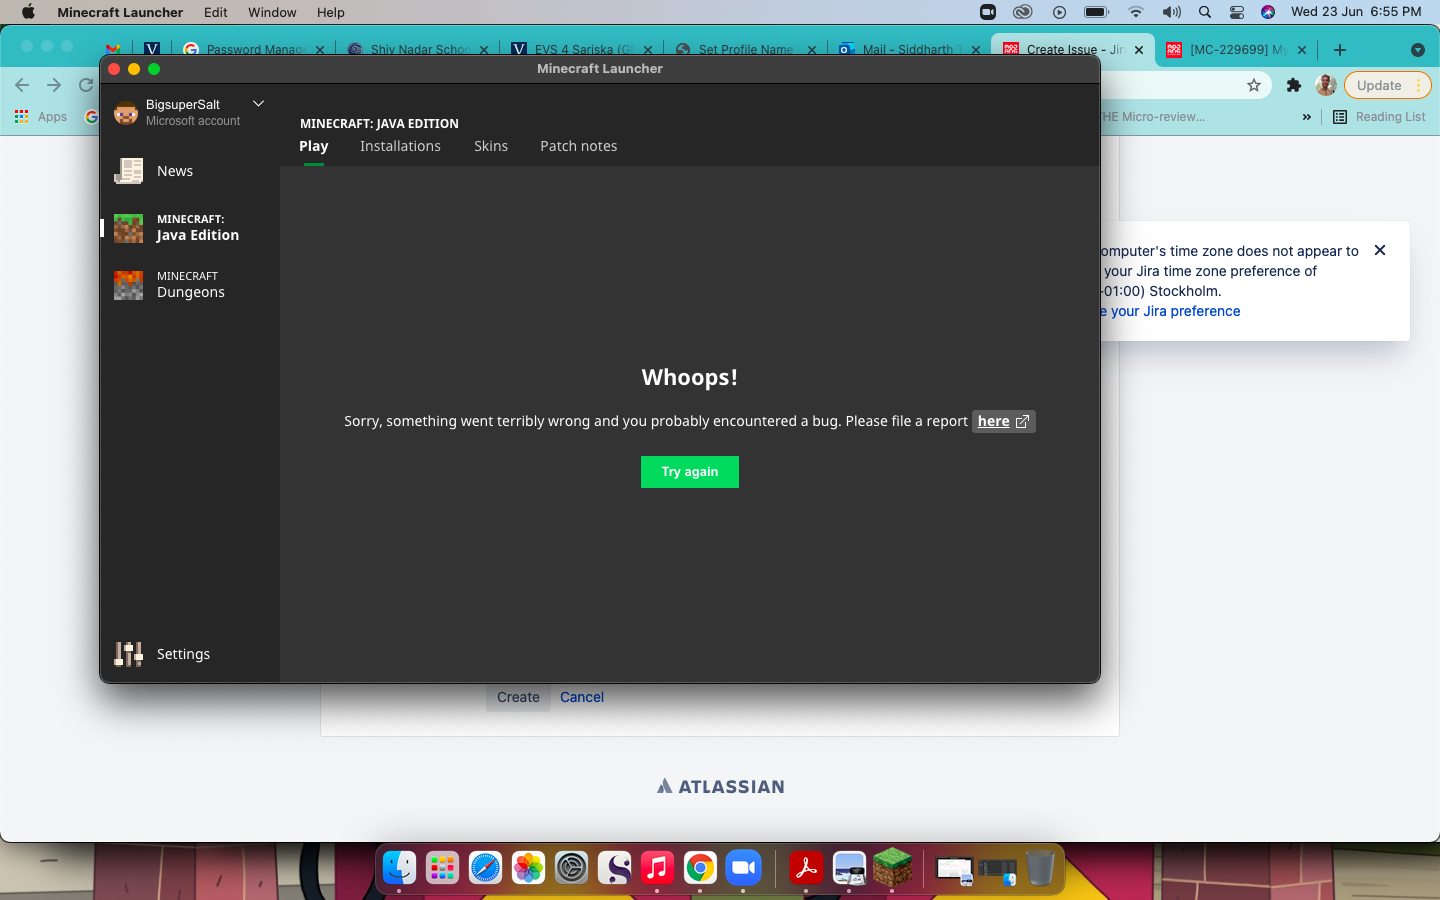Click the green Try again button
The image size is (1440, 900).
tap(690, 472)
